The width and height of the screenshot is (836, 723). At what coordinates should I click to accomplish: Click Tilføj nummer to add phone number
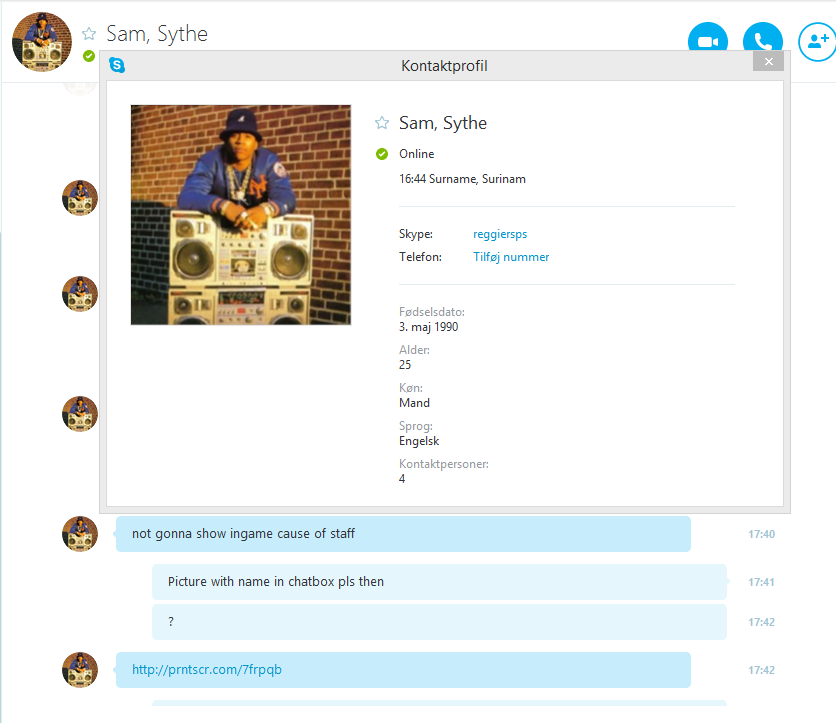pos(511,257)
